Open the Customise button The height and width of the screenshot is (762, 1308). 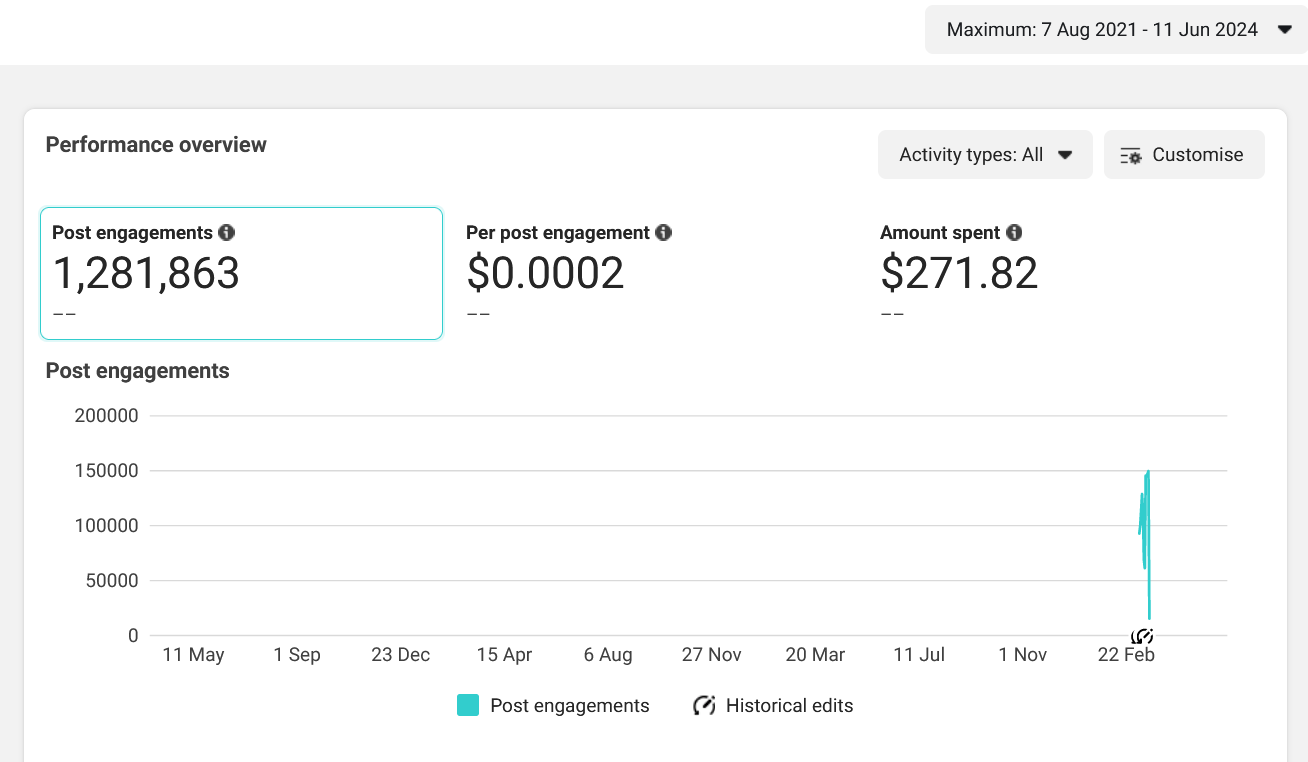1184,155
